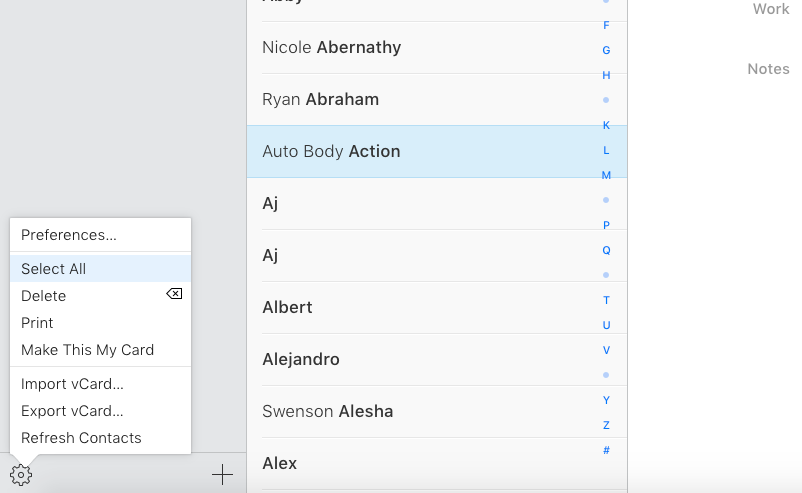Jump to # section in index
The image size is (802, 493).
[x=606, y=450]
